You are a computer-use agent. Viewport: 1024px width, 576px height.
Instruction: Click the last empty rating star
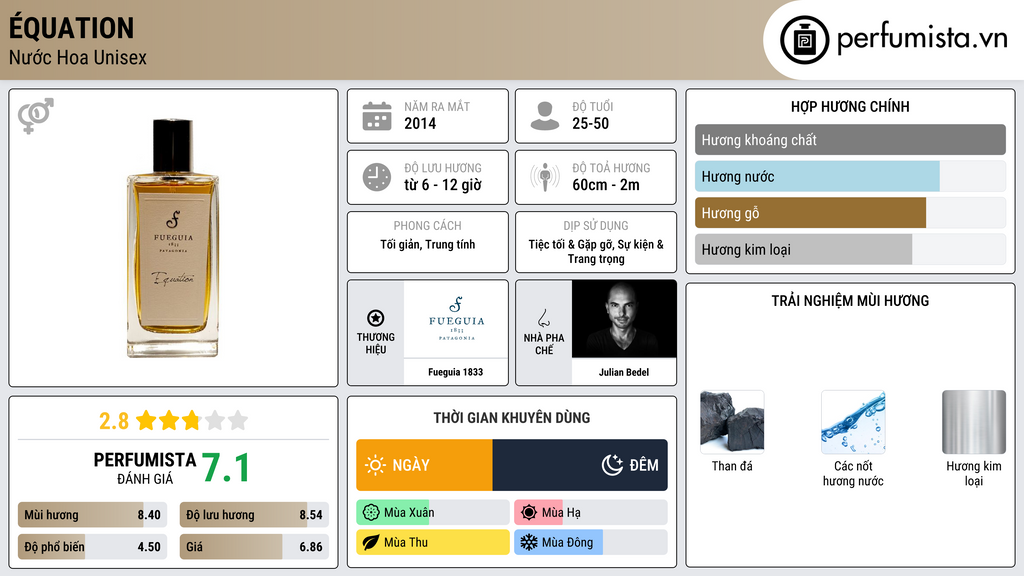click(x=238, y=420)
